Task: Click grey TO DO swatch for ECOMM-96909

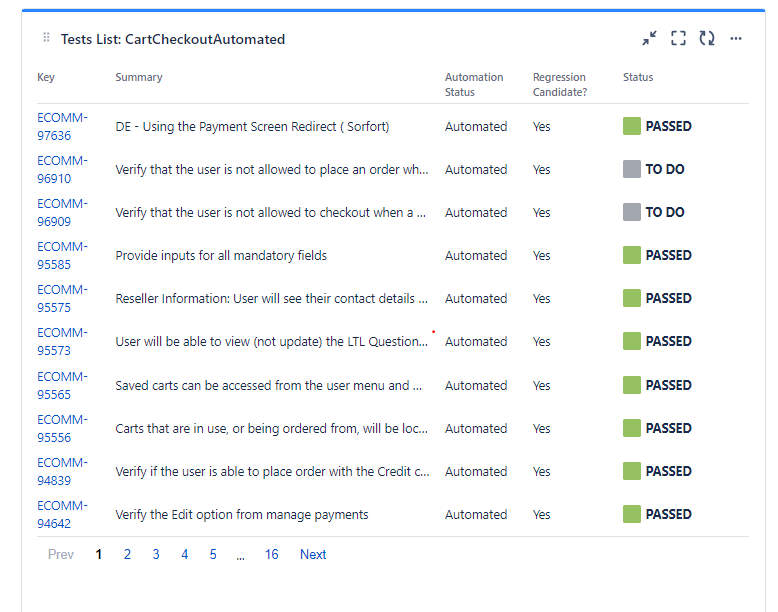Action: point(632,212)
